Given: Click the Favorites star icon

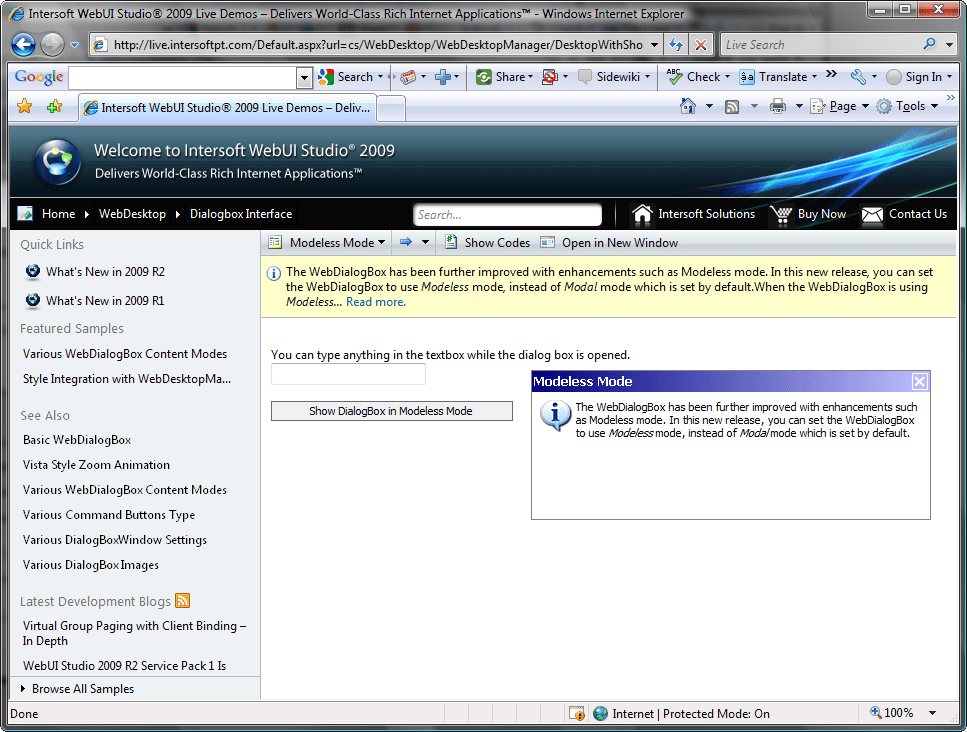Looking at the screenshot, I should pos(24,105).
